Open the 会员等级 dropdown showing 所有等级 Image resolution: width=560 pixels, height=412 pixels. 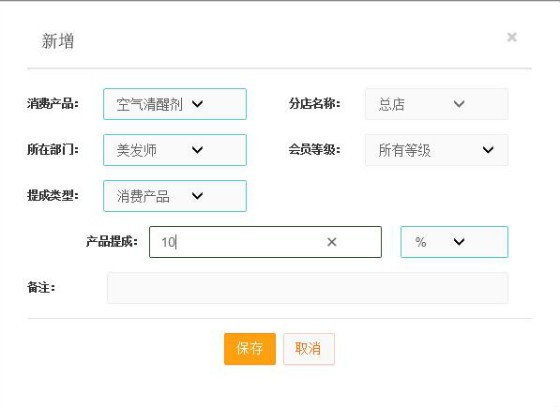tap(436, 150)
